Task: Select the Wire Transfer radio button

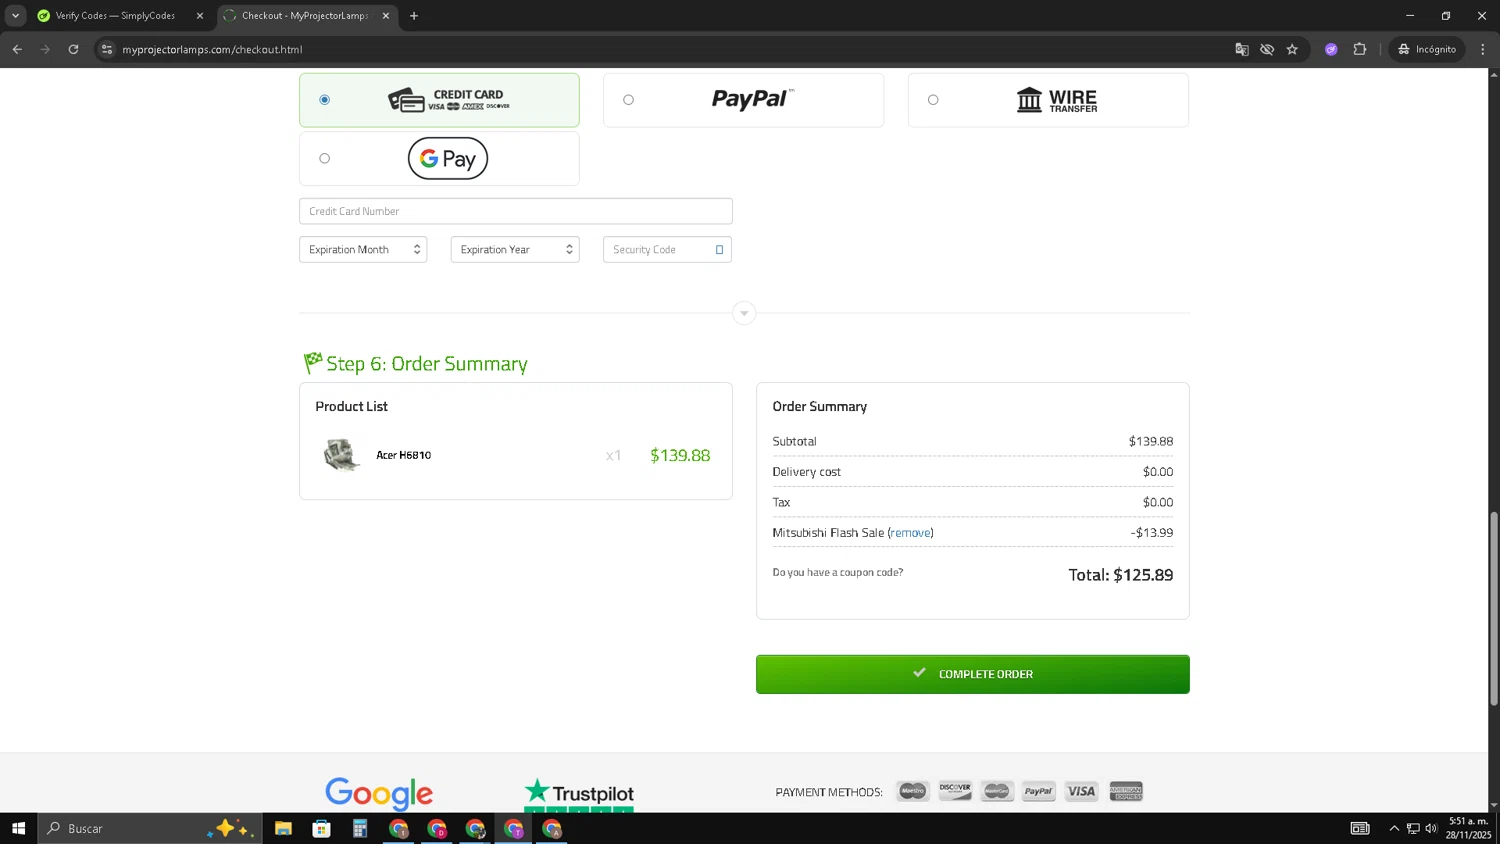Action: (933, 100)
